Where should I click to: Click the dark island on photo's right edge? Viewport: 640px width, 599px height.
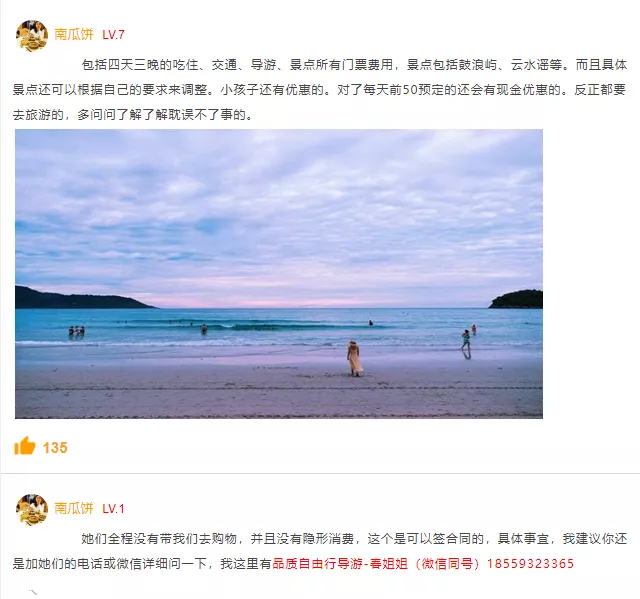[516, 299]
